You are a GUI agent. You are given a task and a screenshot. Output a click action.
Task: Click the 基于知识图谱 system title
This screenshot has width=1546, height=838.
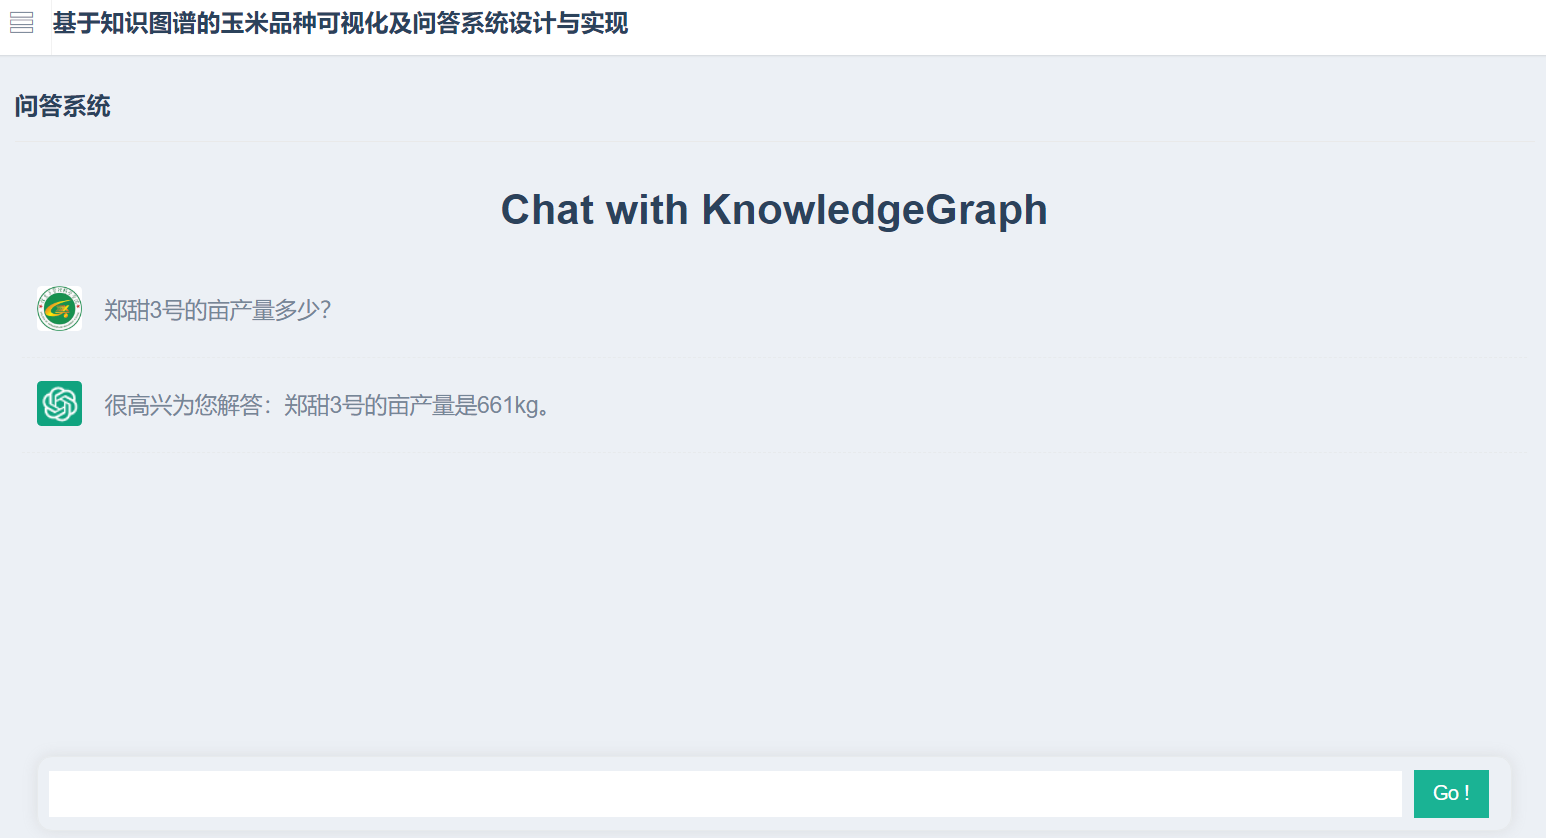(341, 23)
